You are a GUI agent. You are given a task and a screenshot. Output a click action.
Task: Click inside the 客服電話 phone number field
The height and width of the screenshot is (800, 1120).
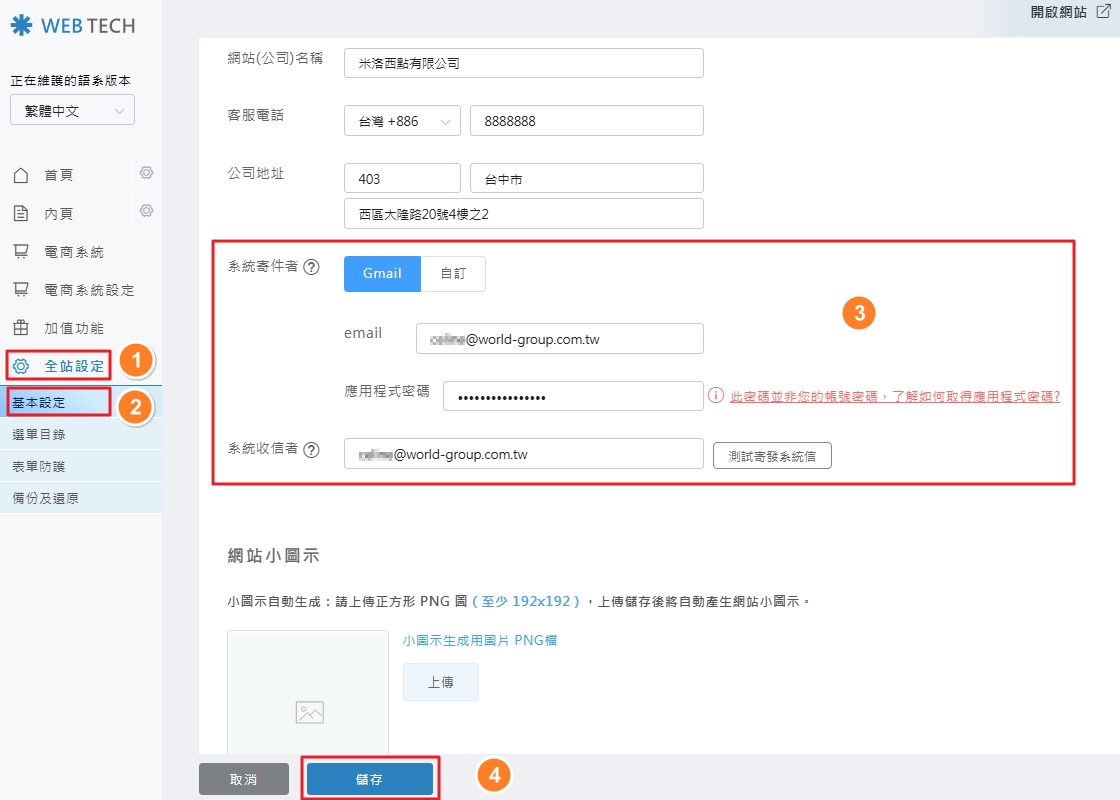[587, 120]
